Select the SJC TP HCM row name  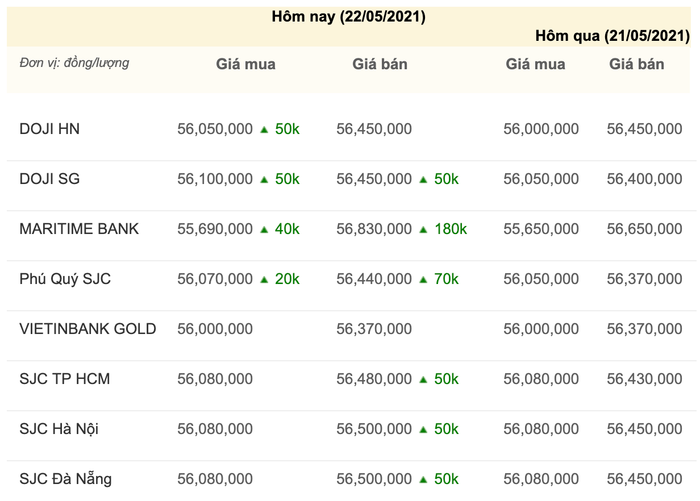pos(65,379)
